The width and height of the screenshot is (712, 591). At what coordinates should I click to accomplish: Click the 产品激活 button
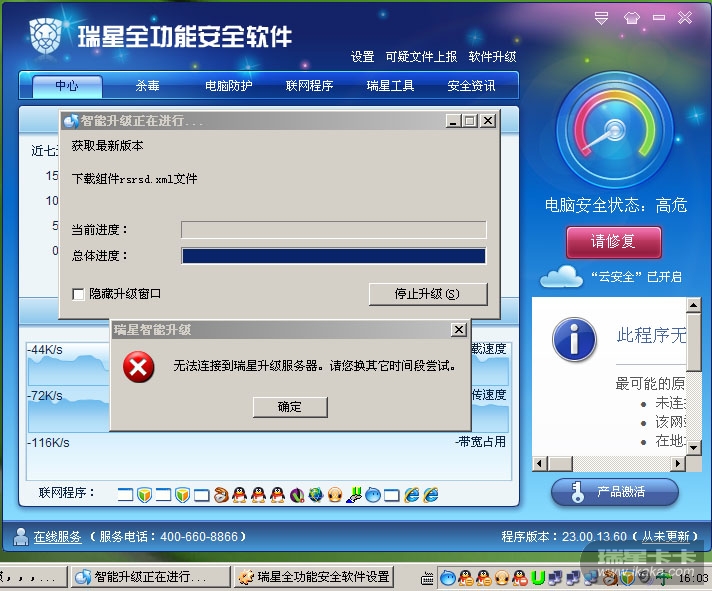[615, 492]
